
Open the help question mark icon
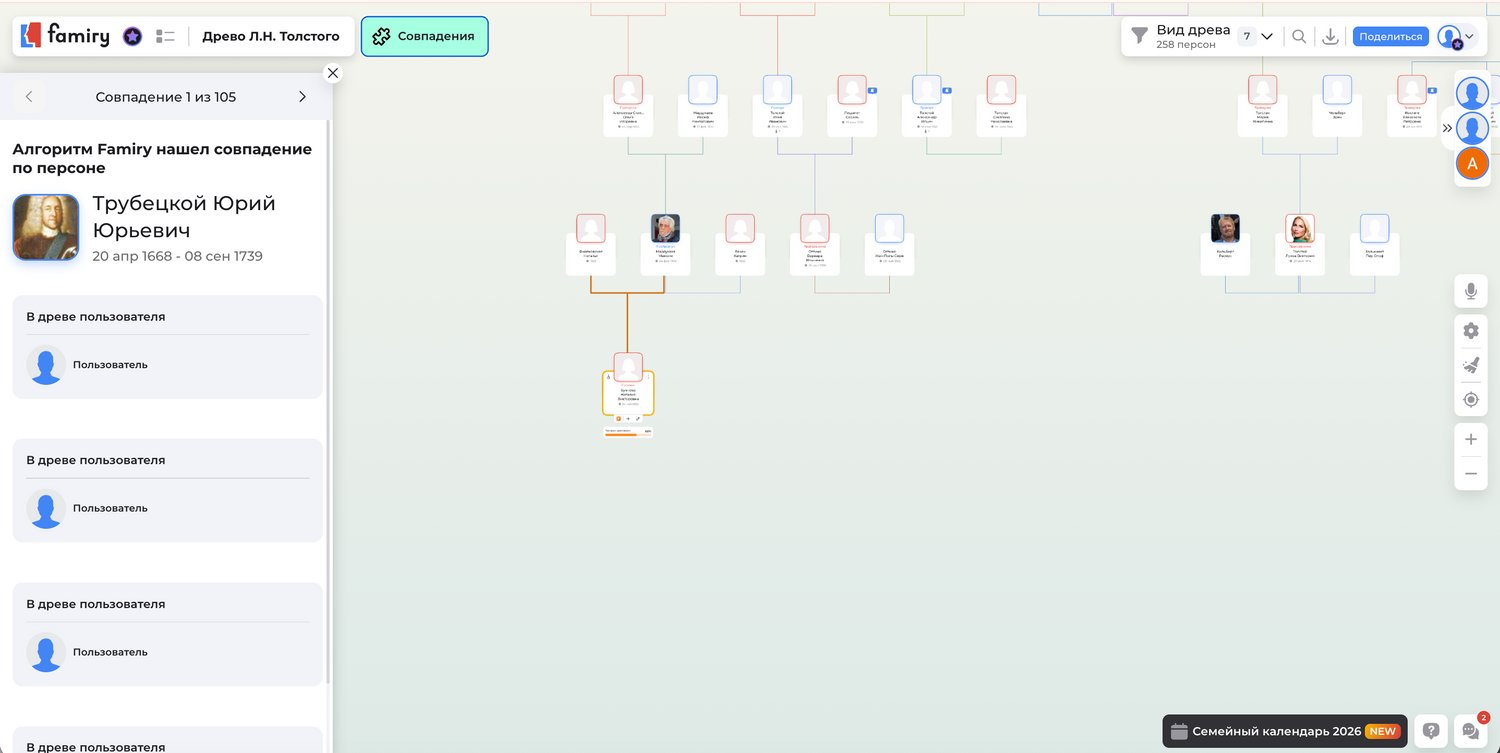[1431, 731]
